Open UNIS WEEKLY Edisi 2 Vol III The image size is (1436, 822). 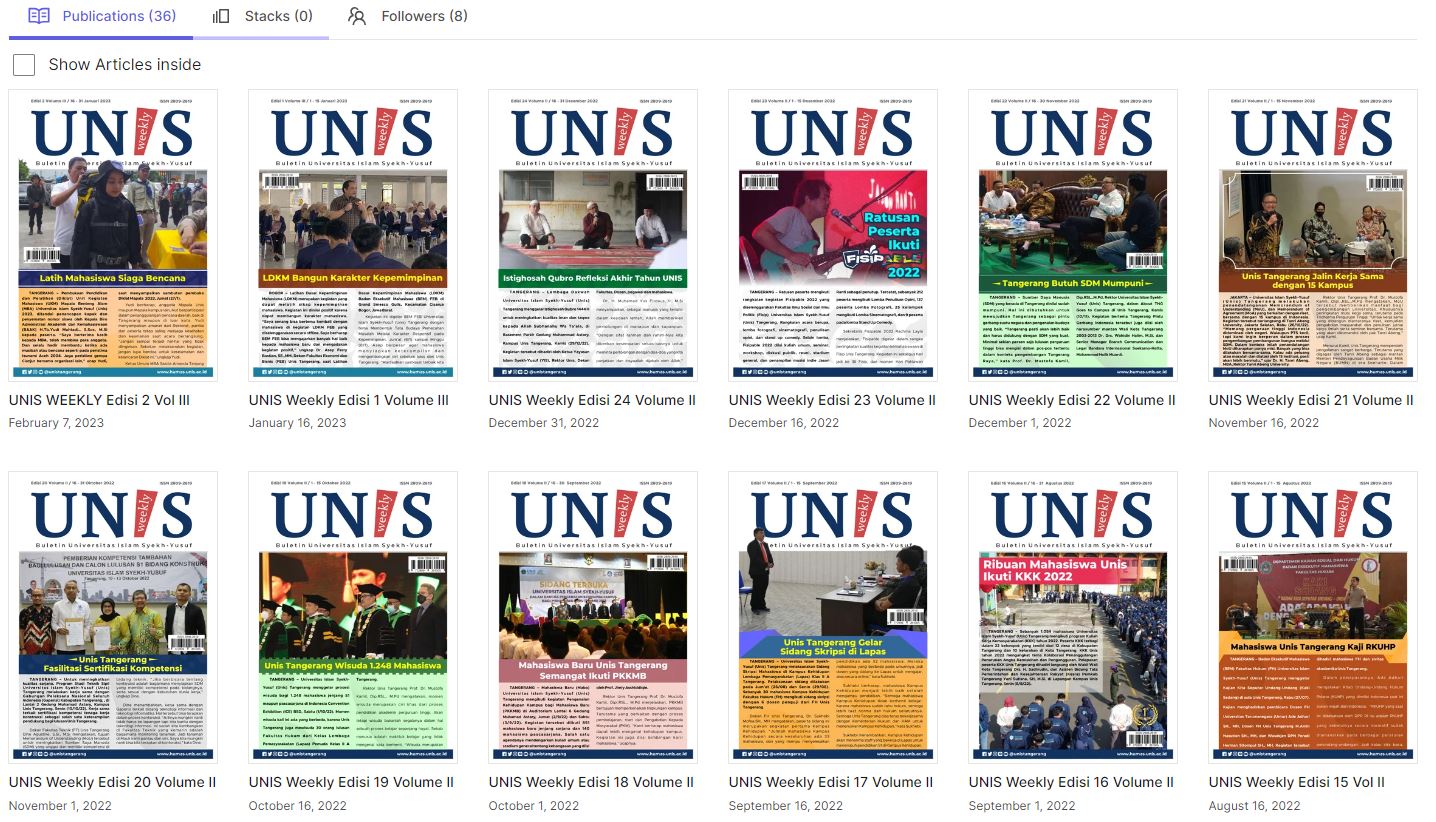point(99,399)
